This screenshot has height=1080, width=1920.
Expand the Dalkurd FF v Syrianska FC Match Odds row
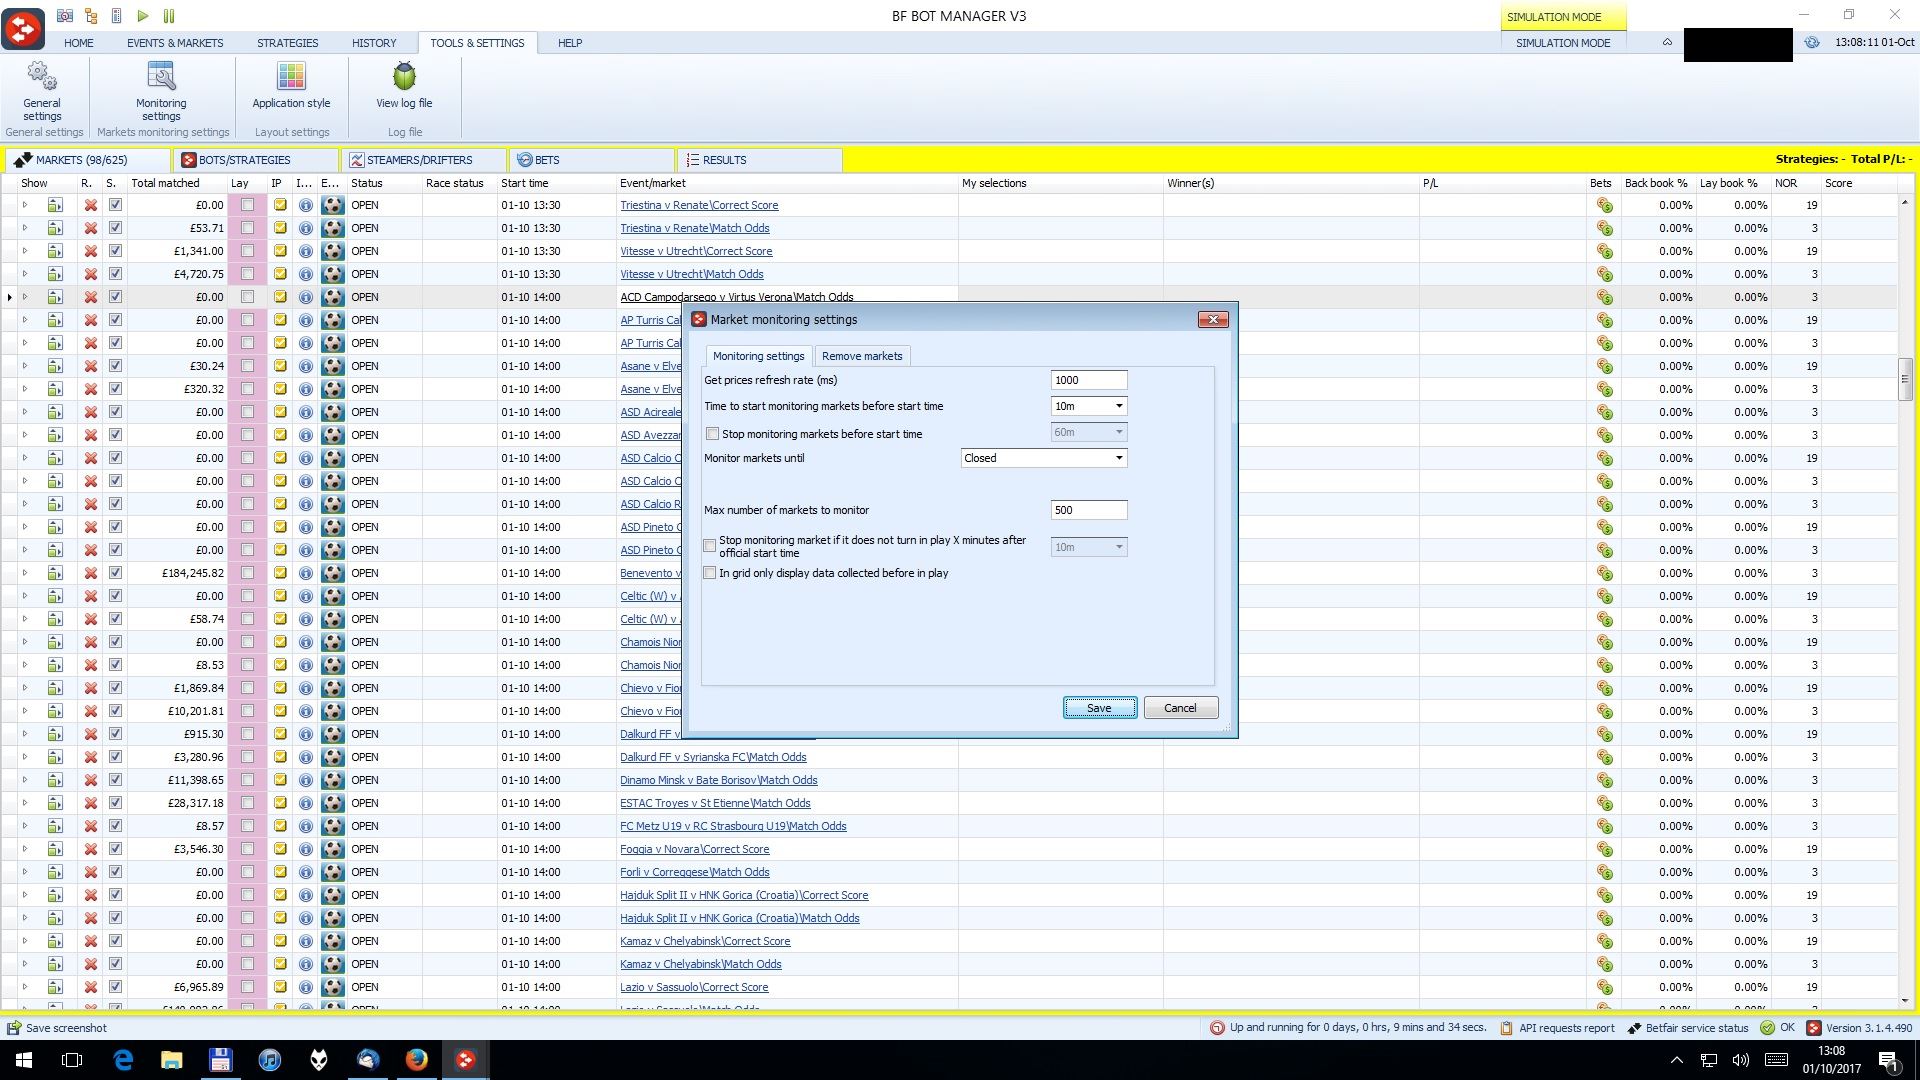click(25, 757)
